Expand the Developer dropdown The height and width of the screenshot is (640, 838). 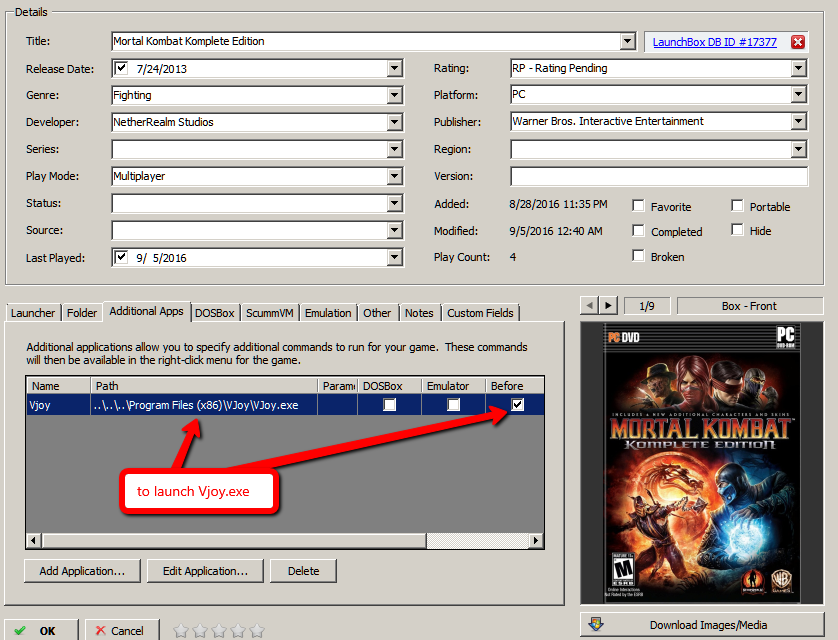395,122
